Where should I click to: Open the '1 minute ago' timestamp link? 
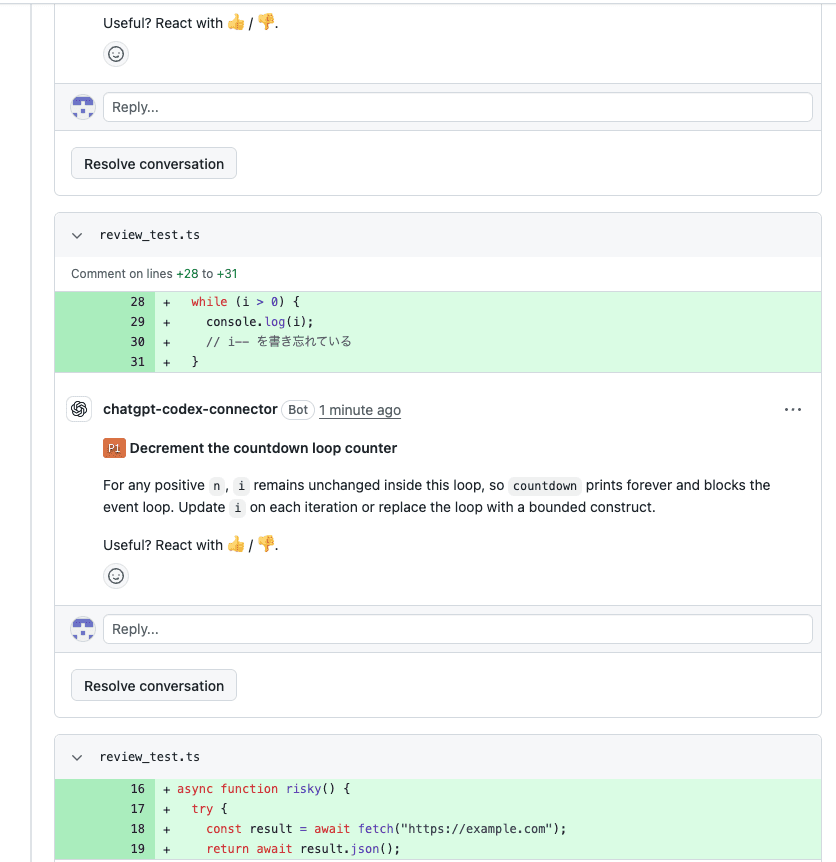tap(360, 410)
